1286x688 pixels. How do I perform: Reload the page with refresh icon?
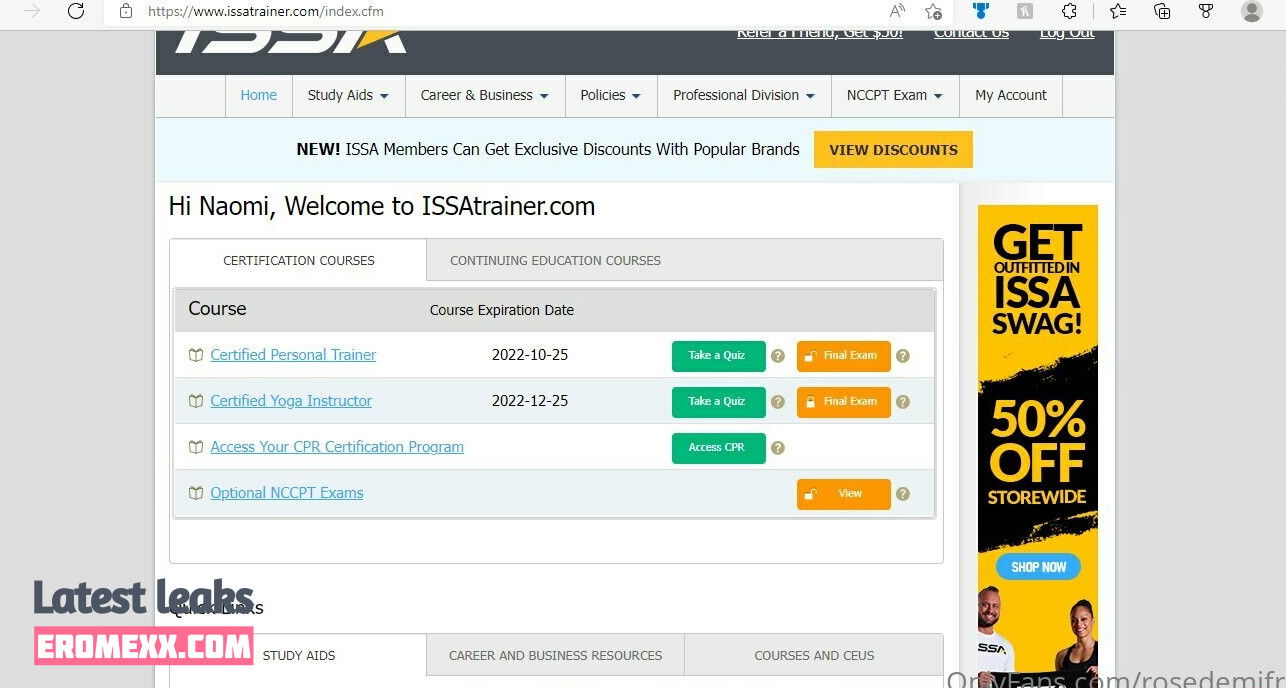[76, 11]
